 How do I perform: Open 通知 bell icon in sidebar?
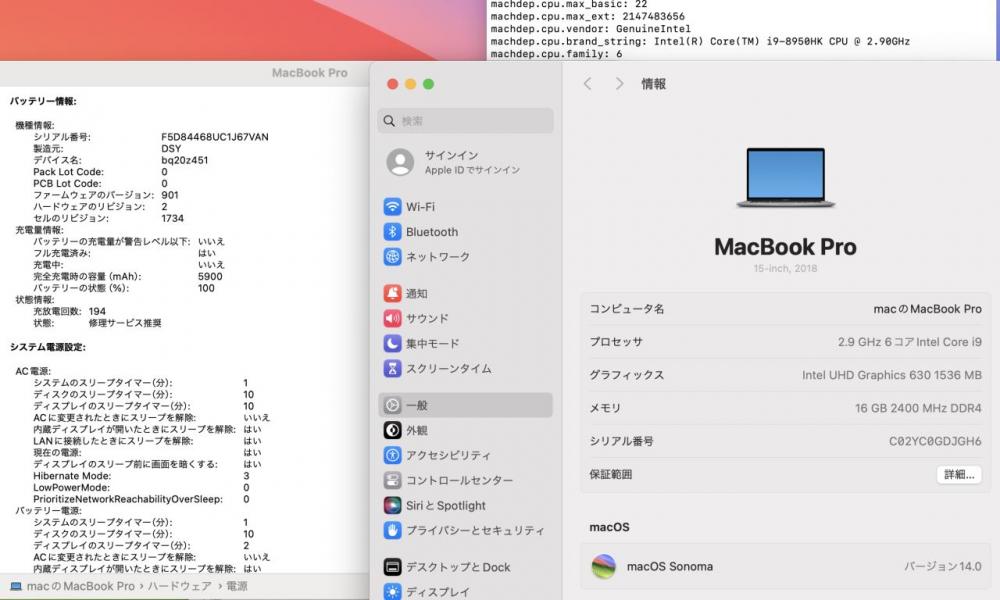click(x=392, y=293)
